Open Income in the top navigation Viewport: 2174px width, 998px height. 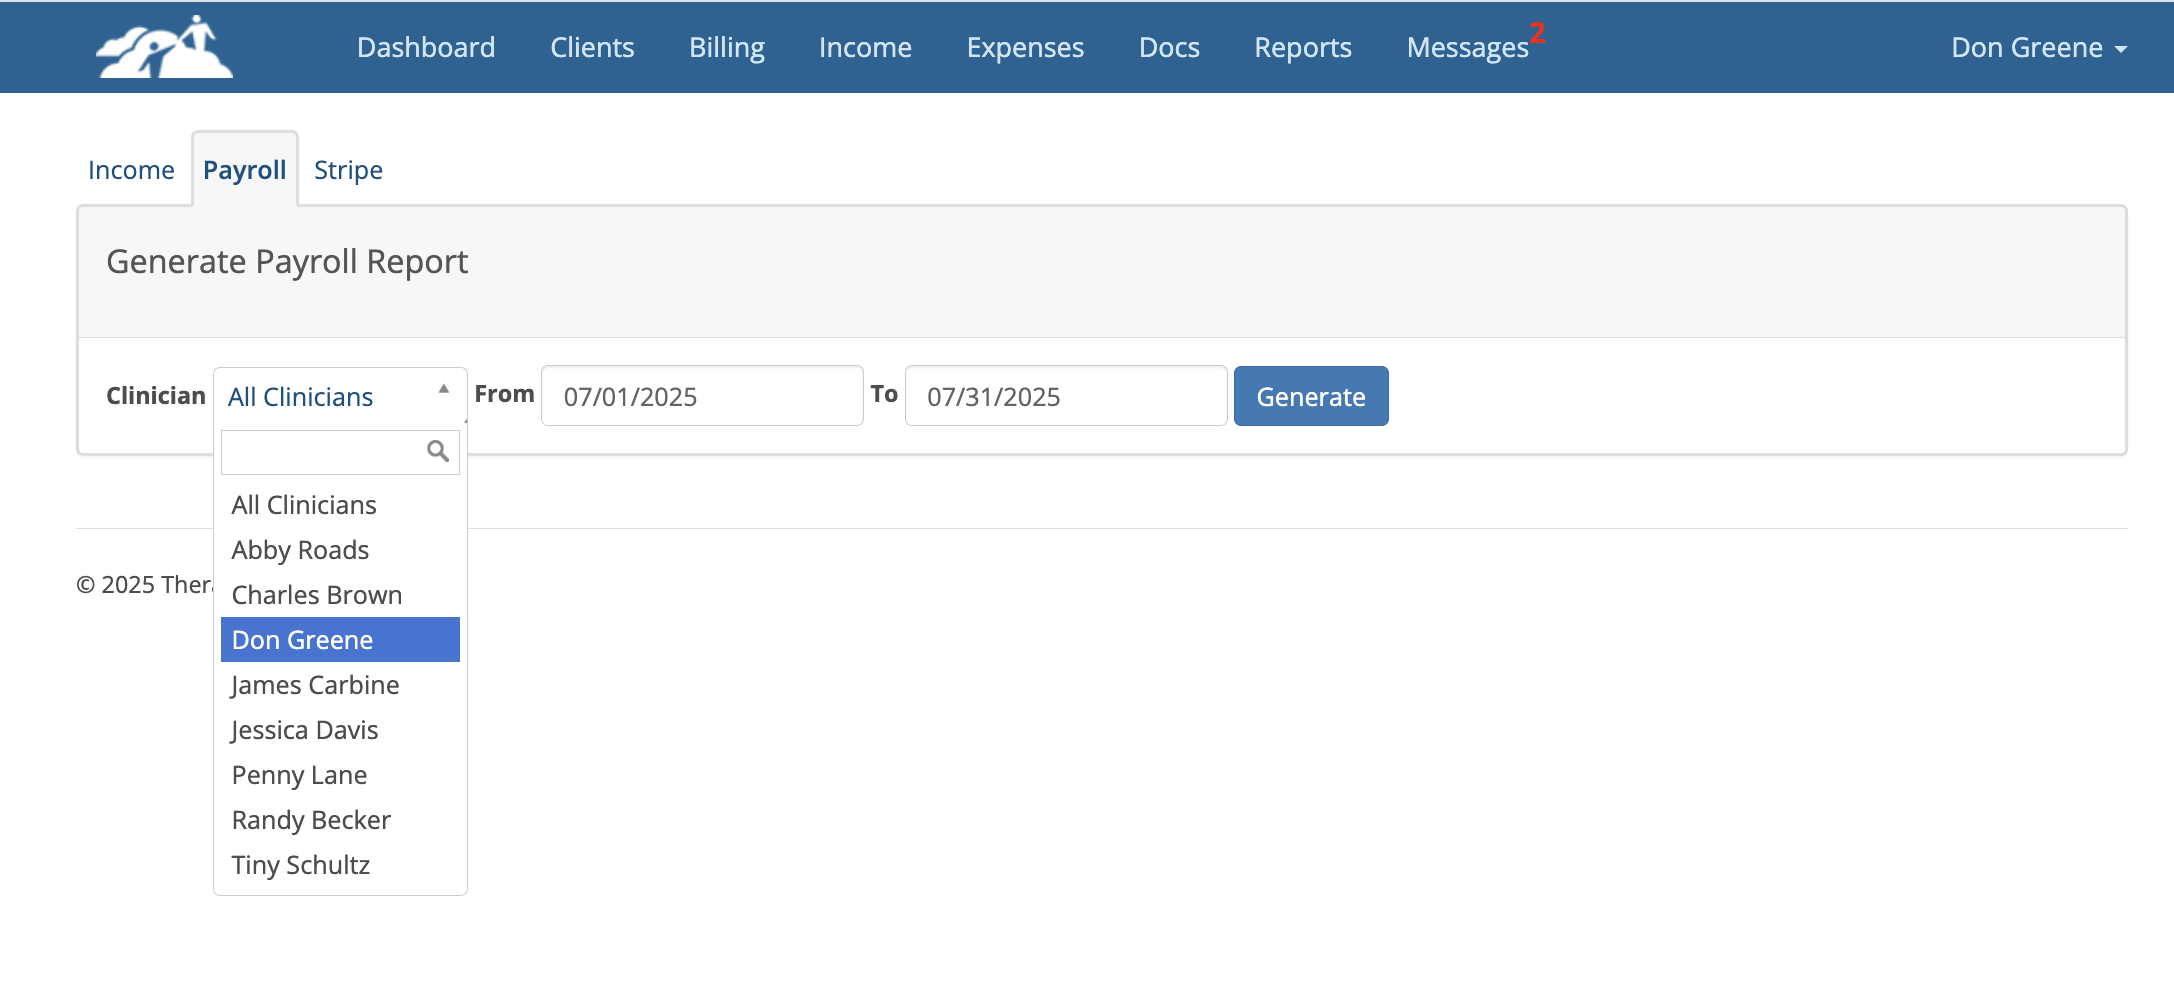pyautogui.click(x=865, y=47)
